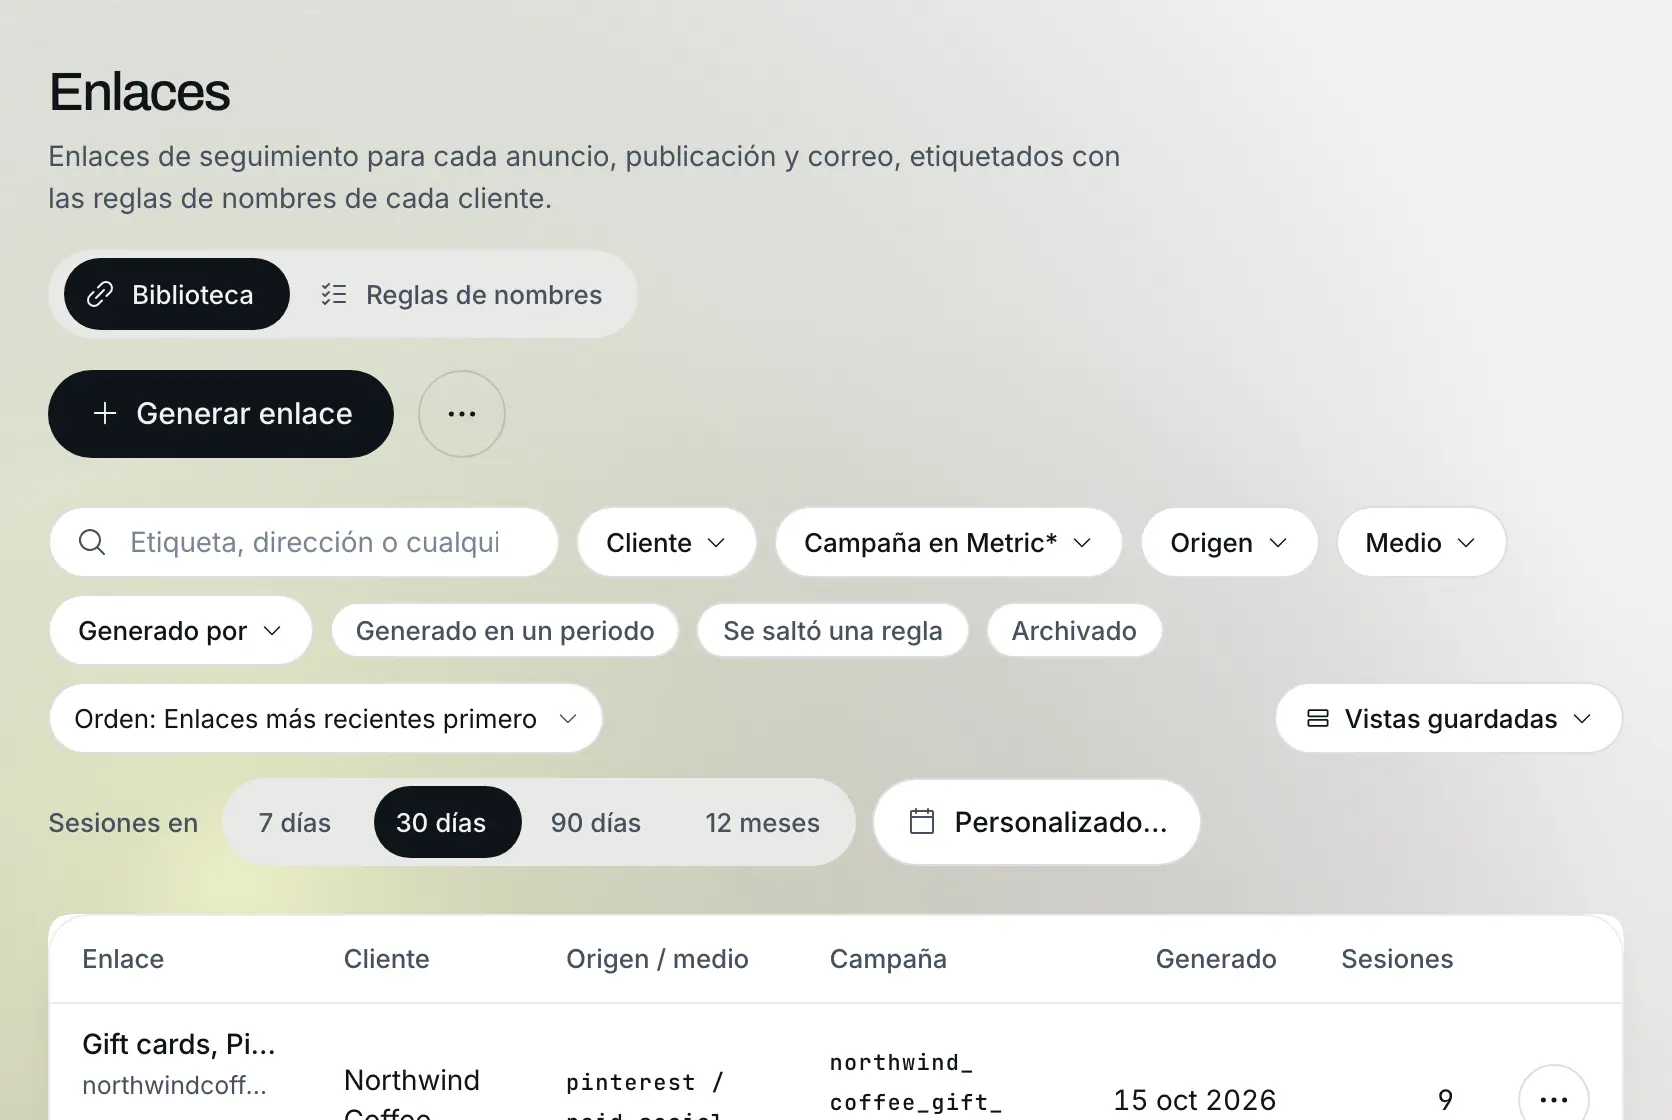Select the 7 días session range
The width and height of the screenshot is (1672, 1120).
(x=295, y=822)
